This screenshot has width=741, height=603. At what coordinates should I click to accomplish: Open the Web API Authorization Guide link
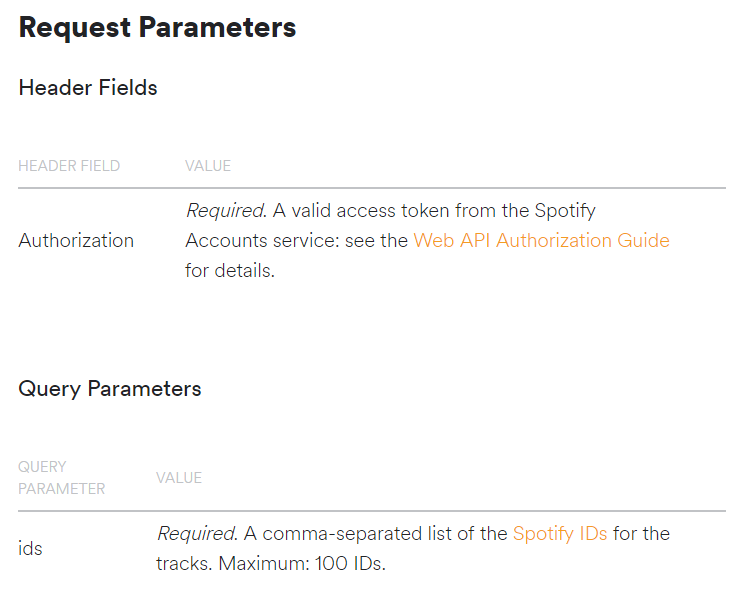click(541, 241)
